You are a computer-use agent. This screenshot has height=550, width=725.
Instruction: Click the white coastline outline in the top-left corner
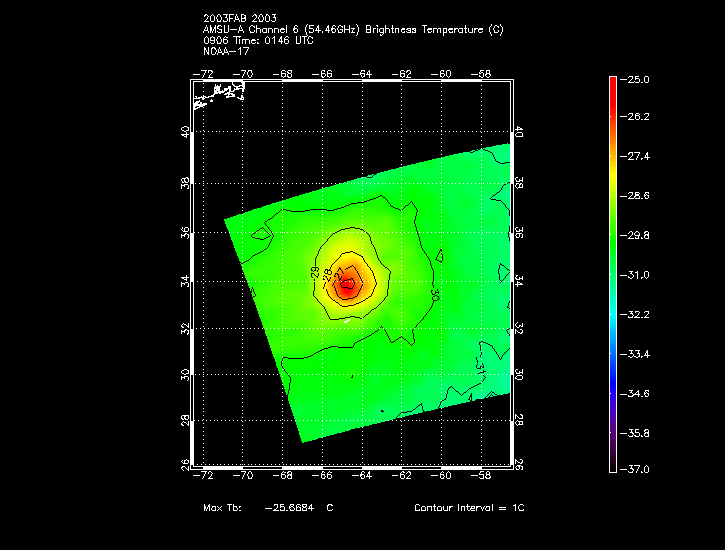[222, 95]
